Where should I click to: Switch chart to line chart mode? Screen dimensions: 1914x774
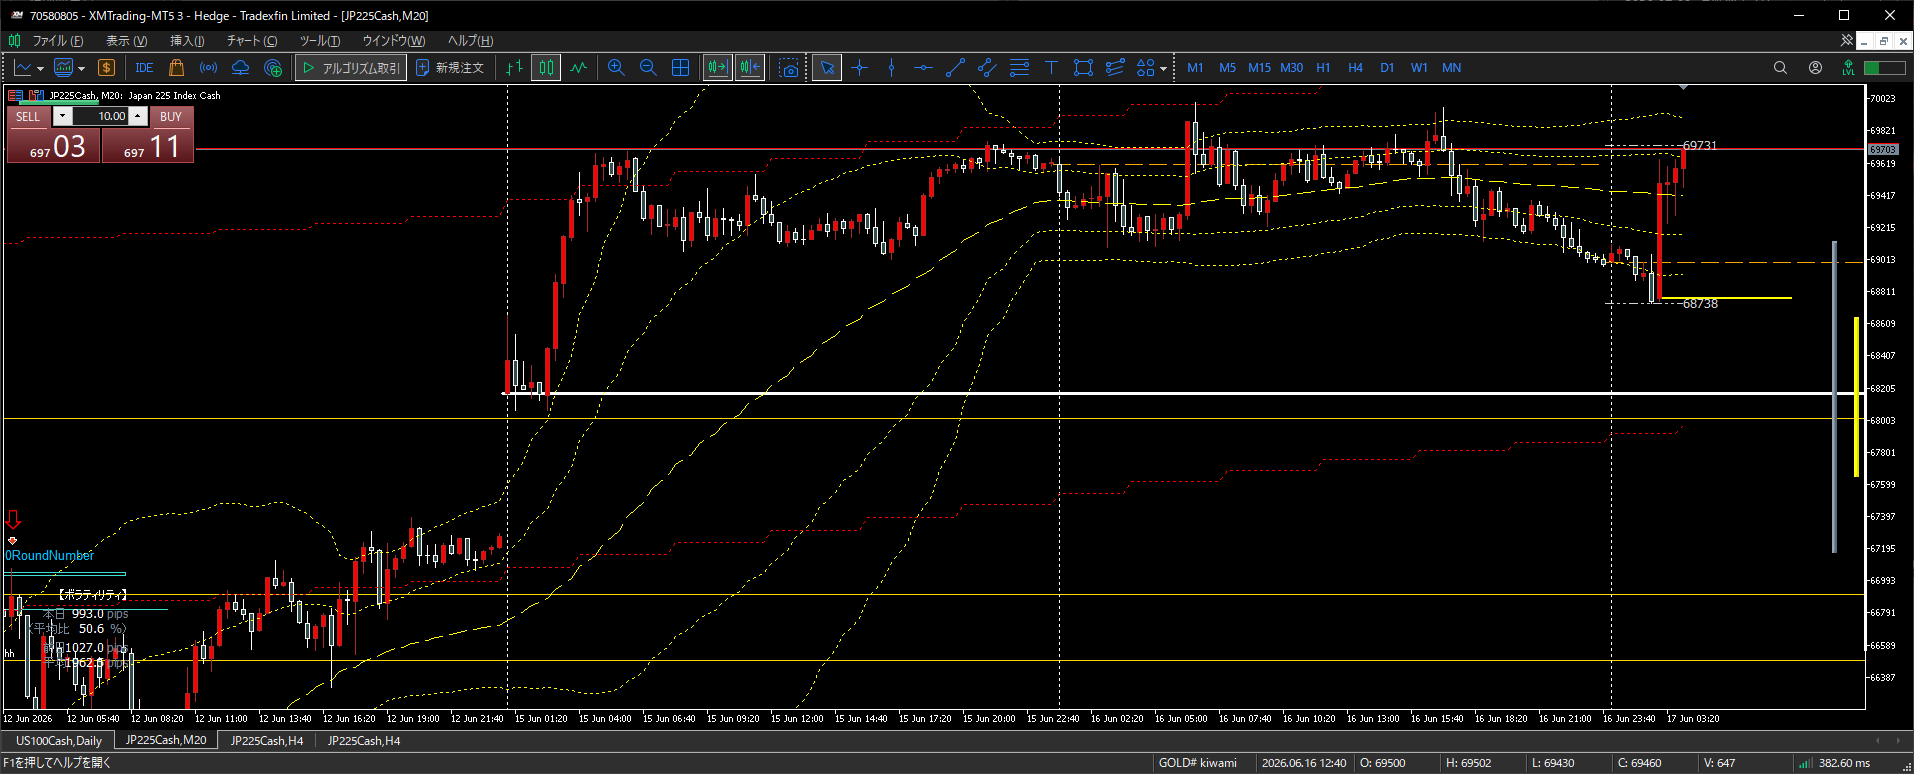[x=578, y=68]
